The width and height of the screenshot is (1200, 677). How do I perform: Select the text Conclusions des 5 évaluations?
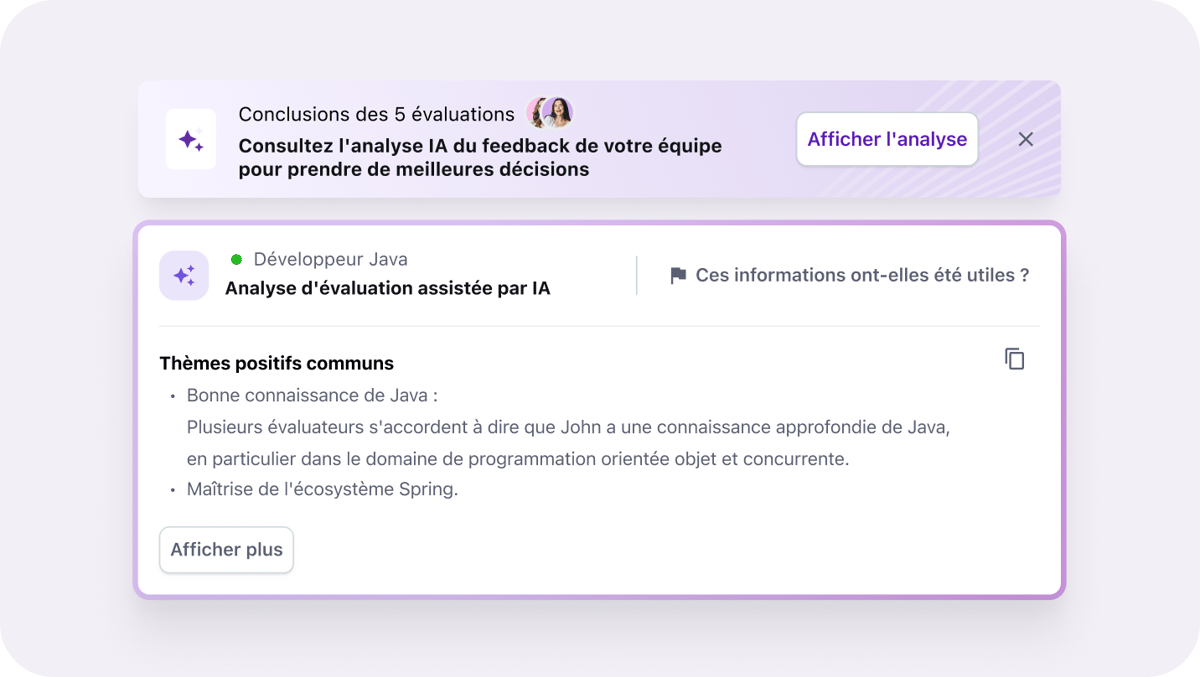(376, 114)
